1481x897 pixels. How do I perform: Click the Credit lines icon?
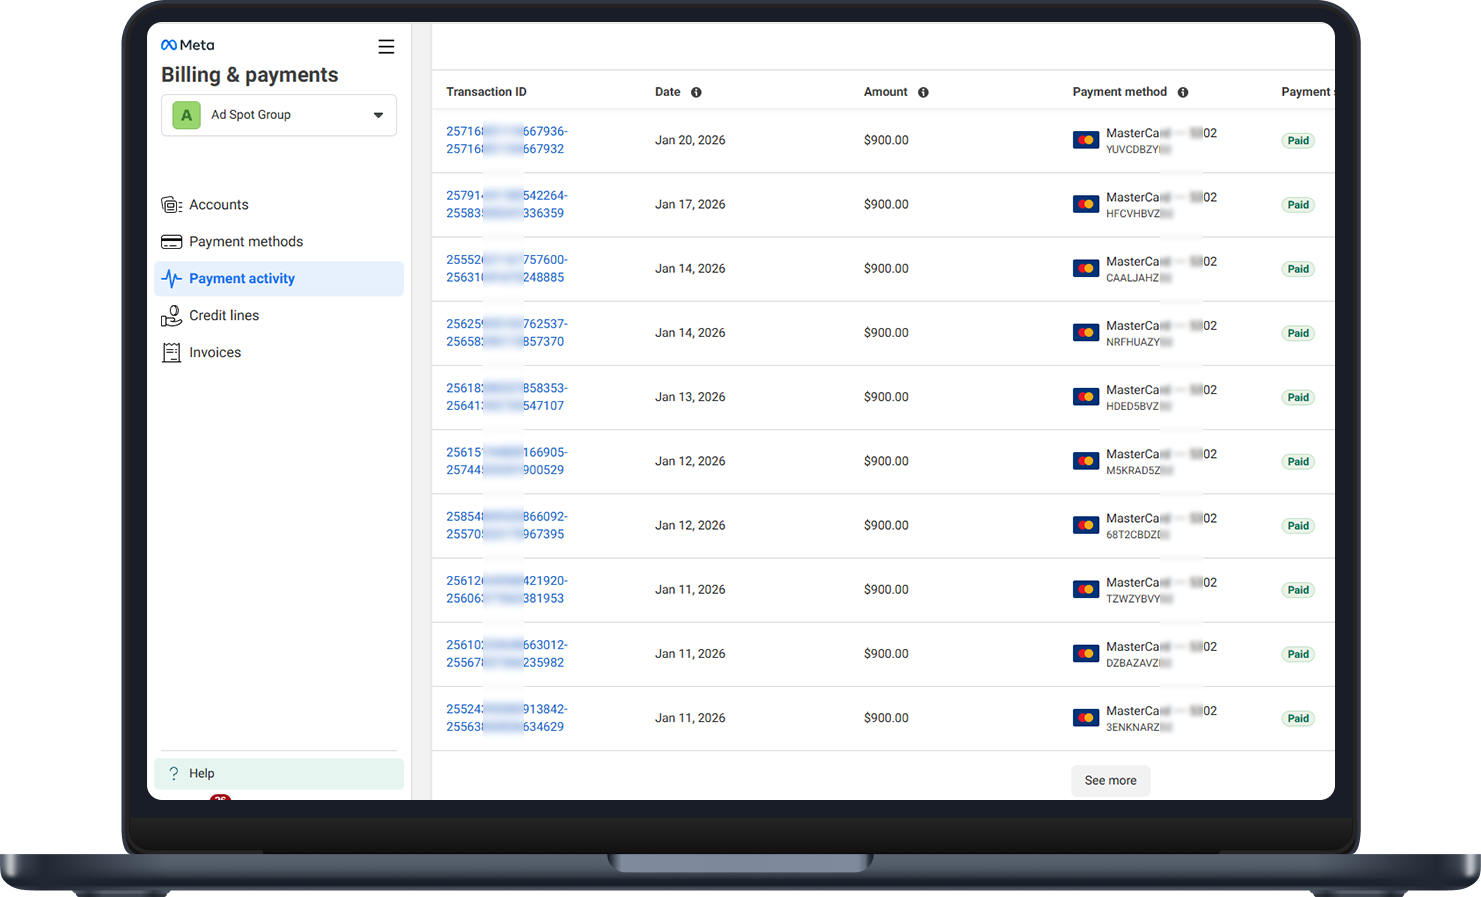click(171, 316)
